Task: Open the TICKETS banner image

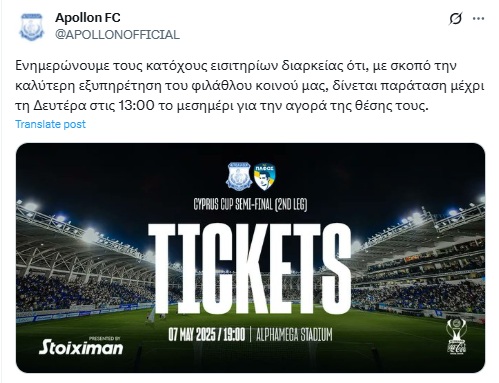Action: click(250, 258)
